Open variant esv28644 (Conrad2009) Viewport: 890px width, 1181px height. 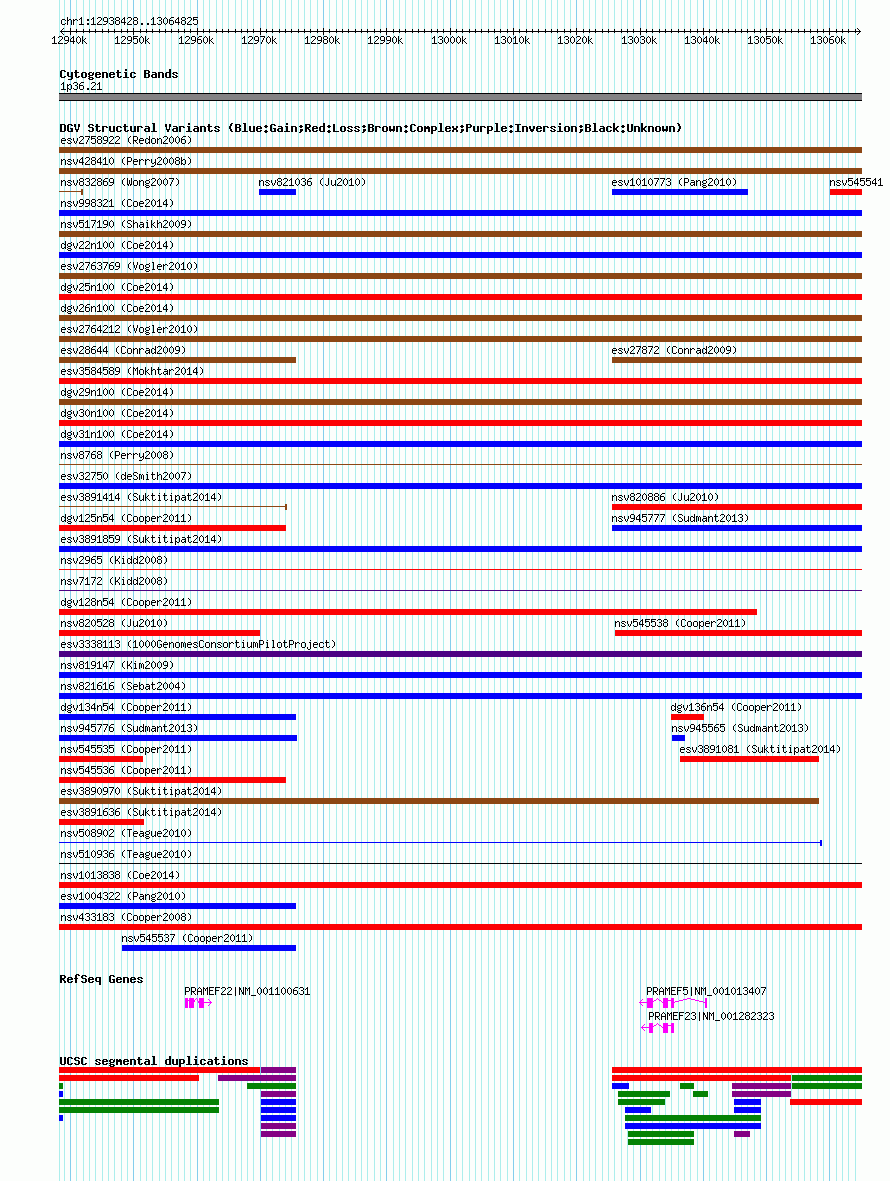tap(123, 350)
